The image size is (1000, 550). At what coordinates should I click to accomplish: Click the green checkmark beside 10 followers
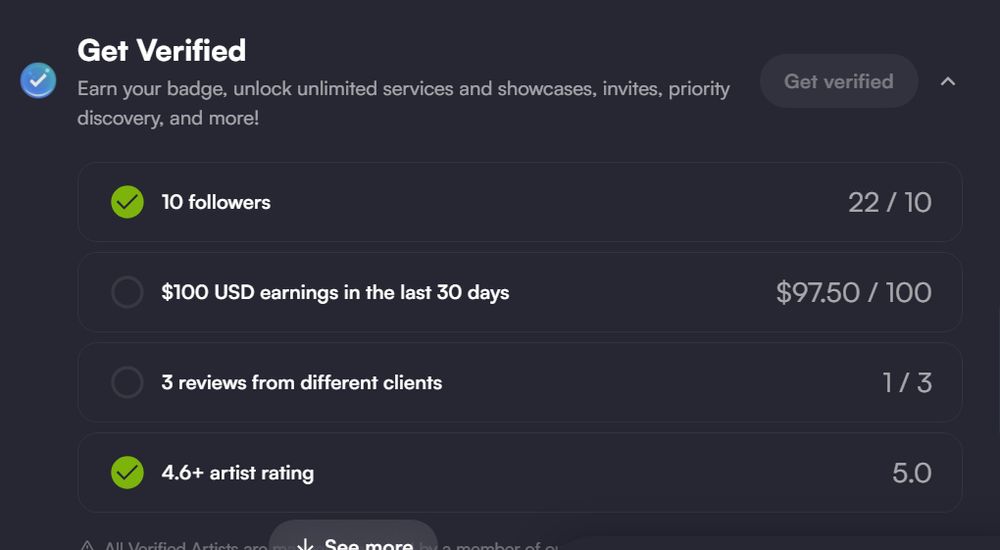128,202
